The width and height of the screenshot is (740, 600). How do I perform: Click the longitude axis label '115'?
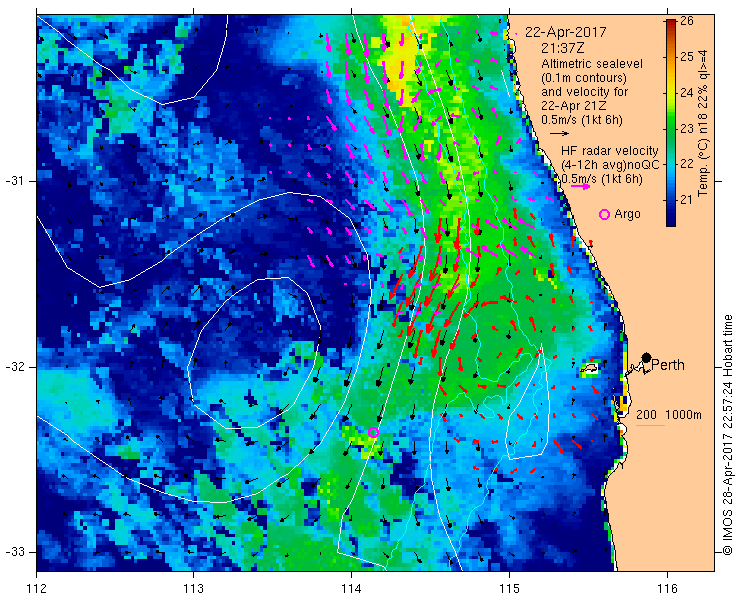(509, 589)
